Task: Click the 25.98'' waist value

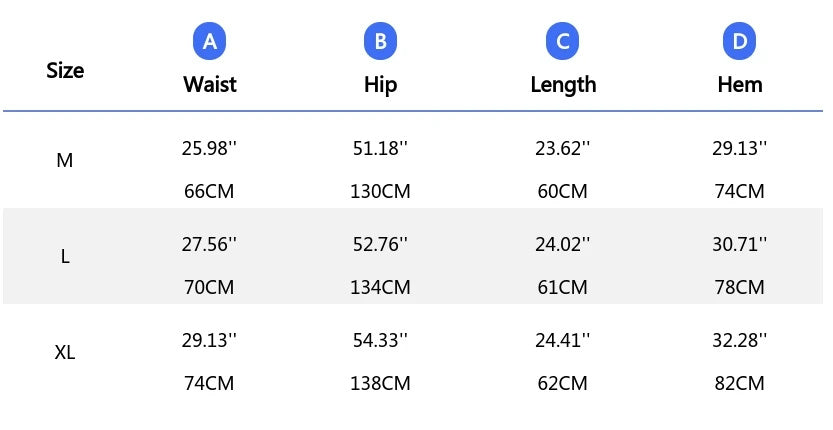Action: [209, 148]
